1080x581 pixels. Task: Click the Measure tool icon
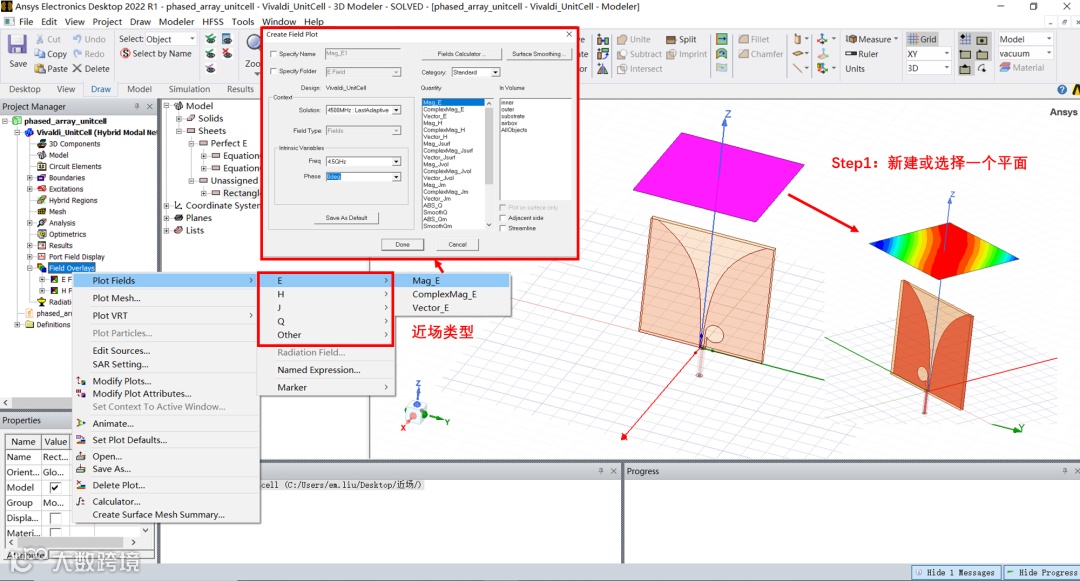[x=851, y=39]
